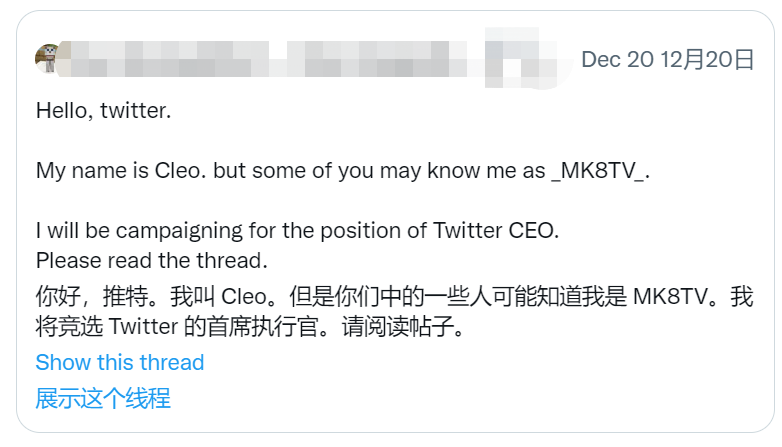Click the profile avatar of the tweet author
782x447 pixels.
pos(47,58)
